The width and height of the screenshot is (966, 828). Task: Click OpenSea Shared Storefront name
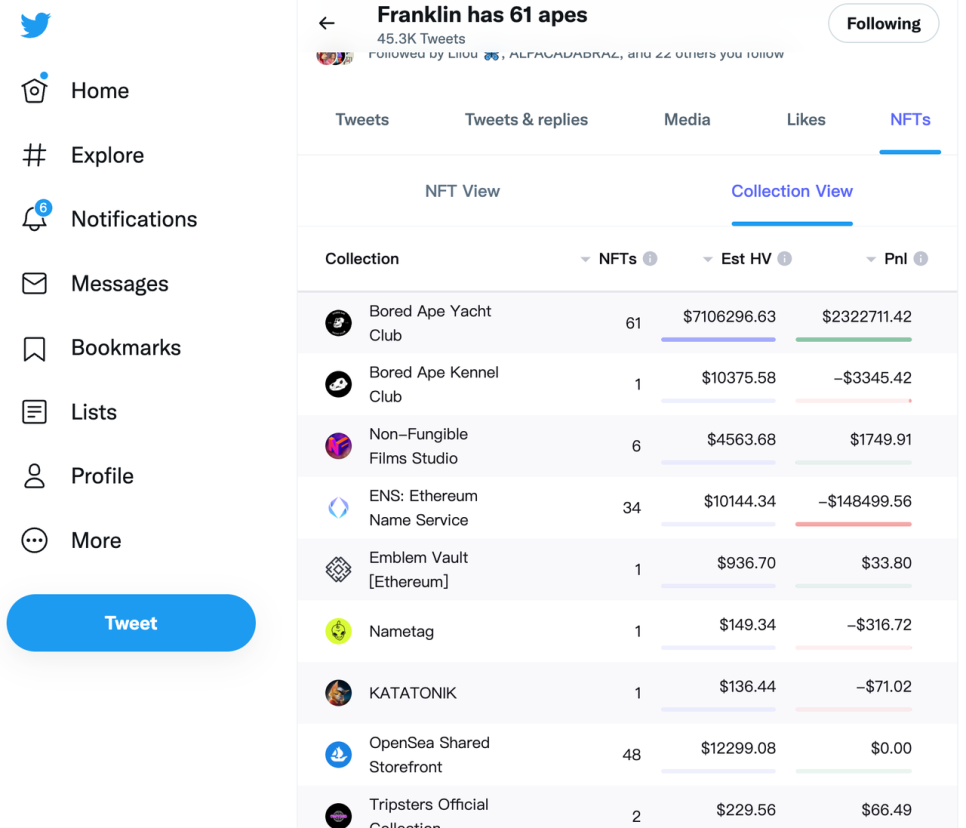pyautogui.click(x=429, y=755)
